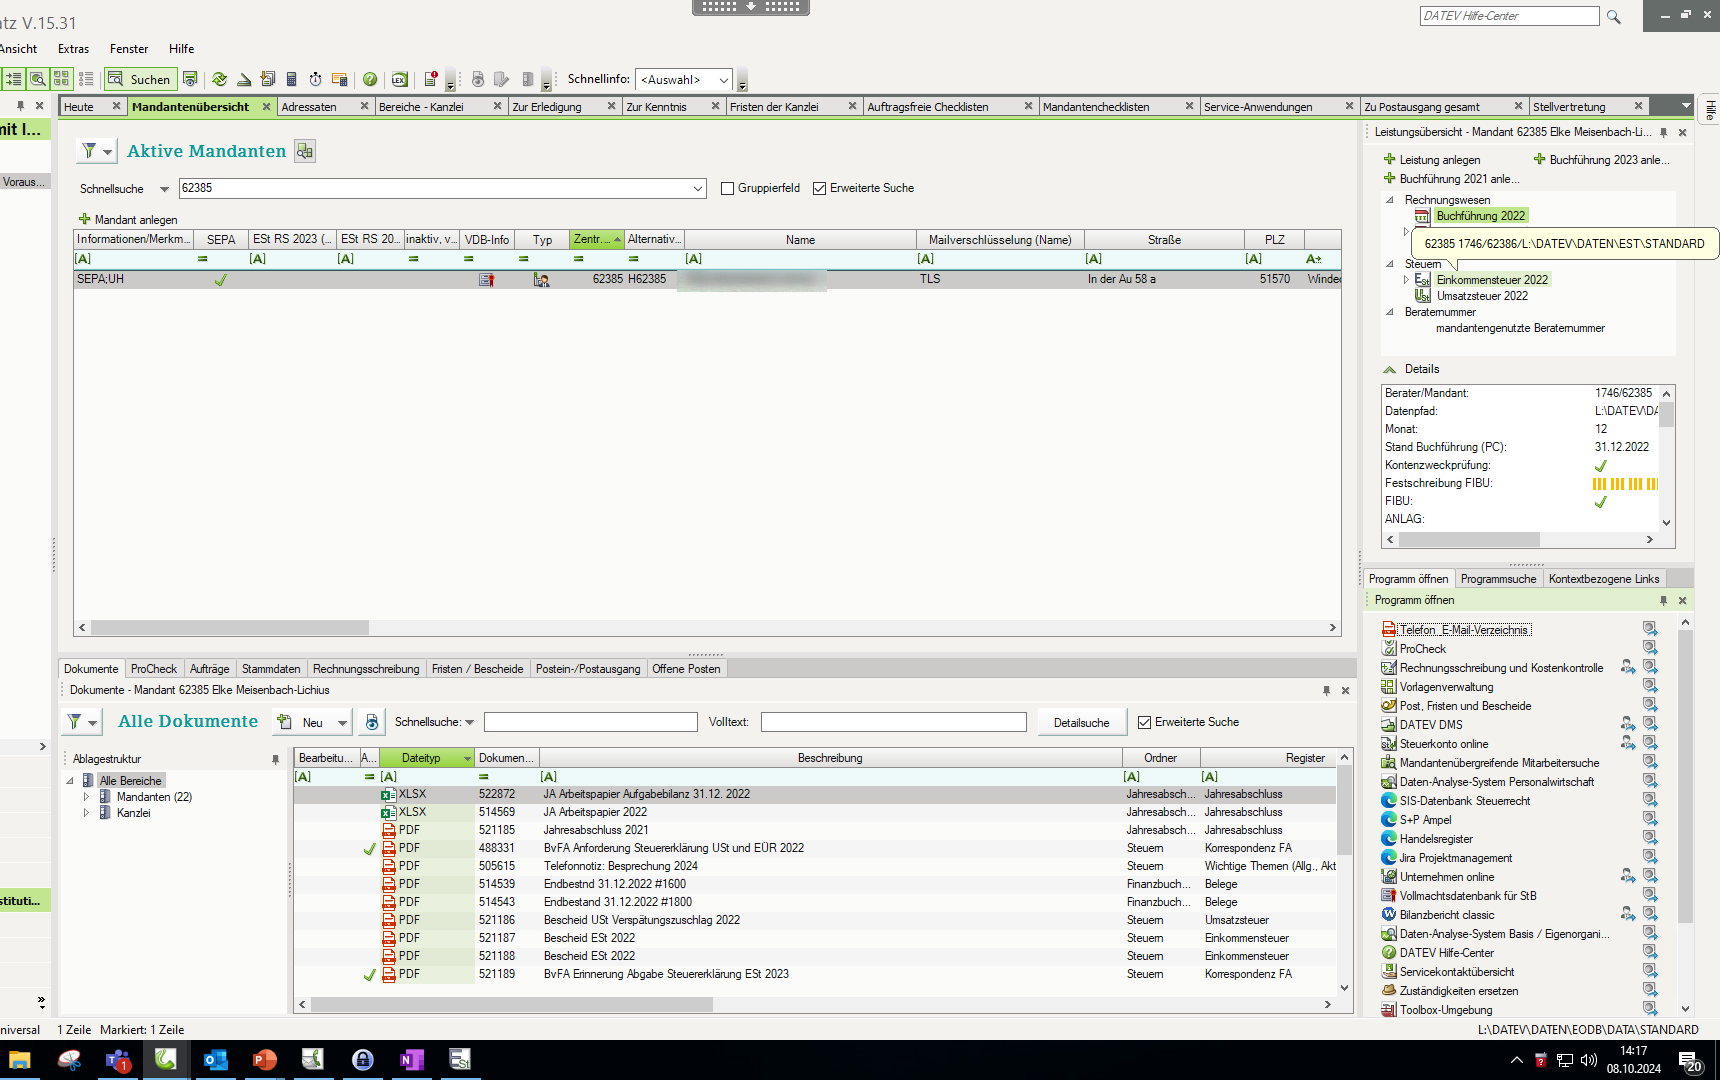Expand the Mandanten (22) tree node
This screenshot has width=1720, height=1080.
tap(87, 797)
